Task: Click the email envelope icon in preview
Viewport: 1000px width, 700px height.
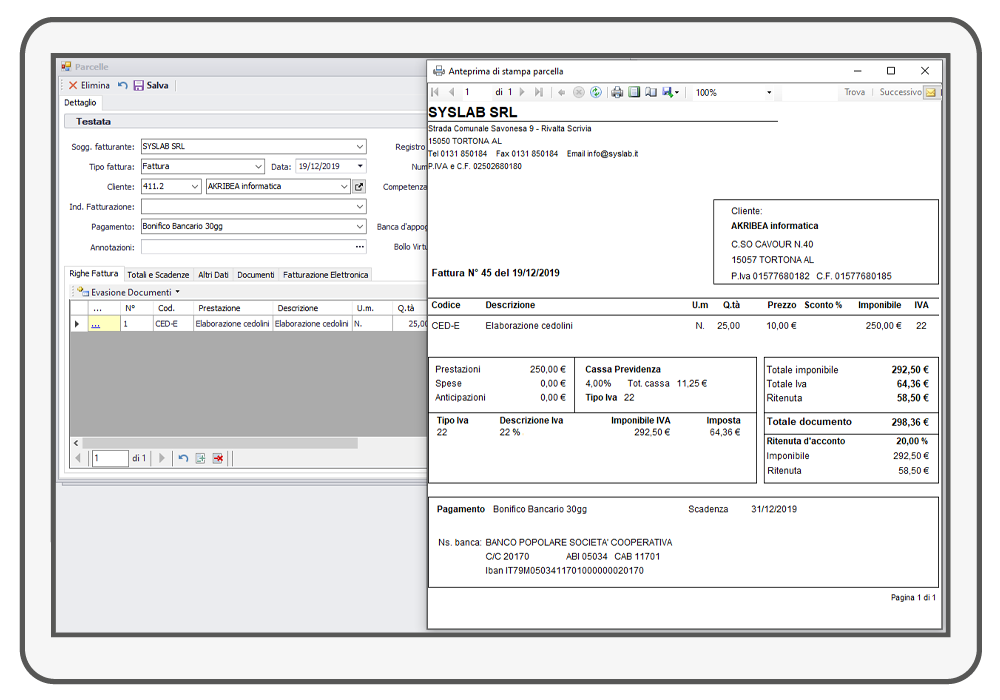Action: [930, 93]
